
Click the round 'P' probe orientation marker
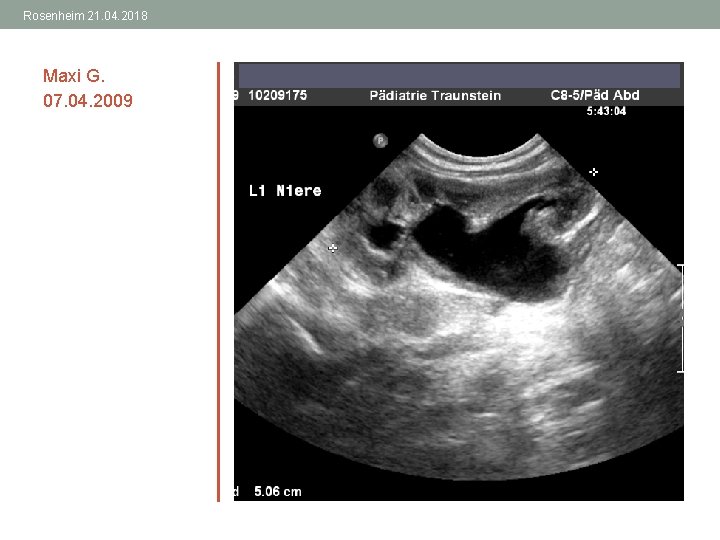[x=380, y=140]
